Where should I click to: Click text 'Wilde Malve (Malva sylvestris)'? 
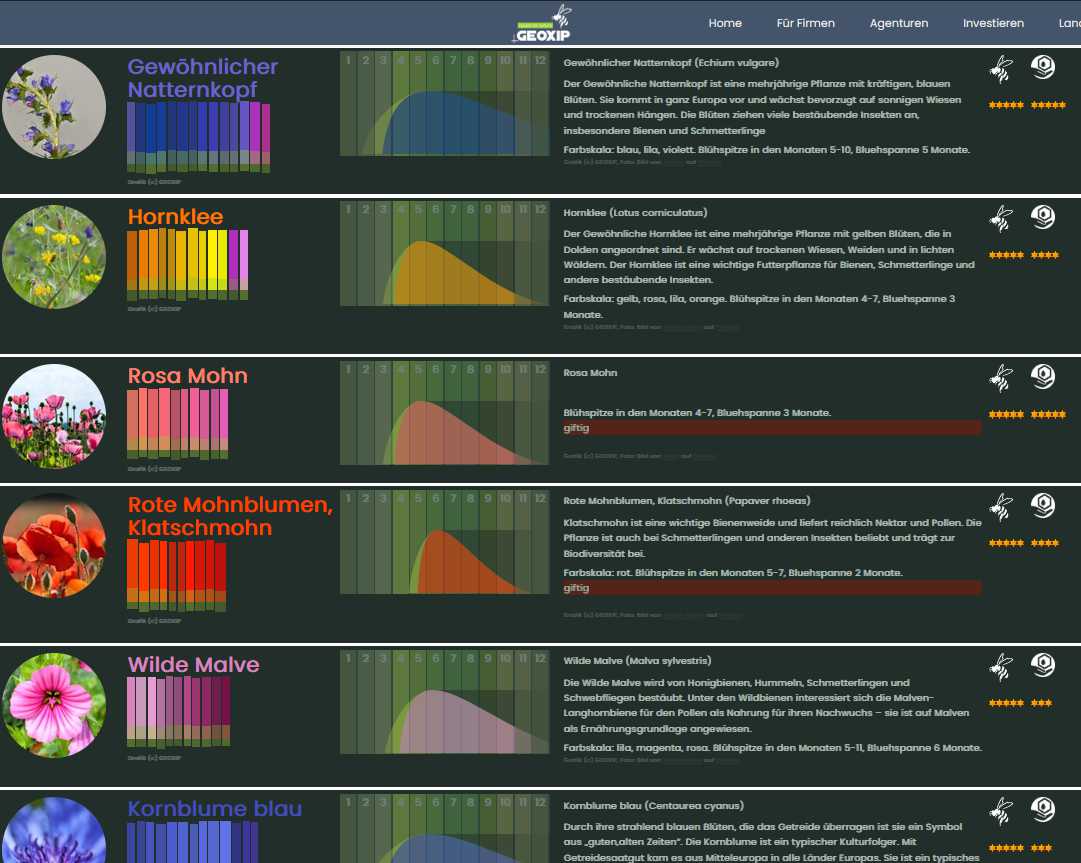(637, 661)
